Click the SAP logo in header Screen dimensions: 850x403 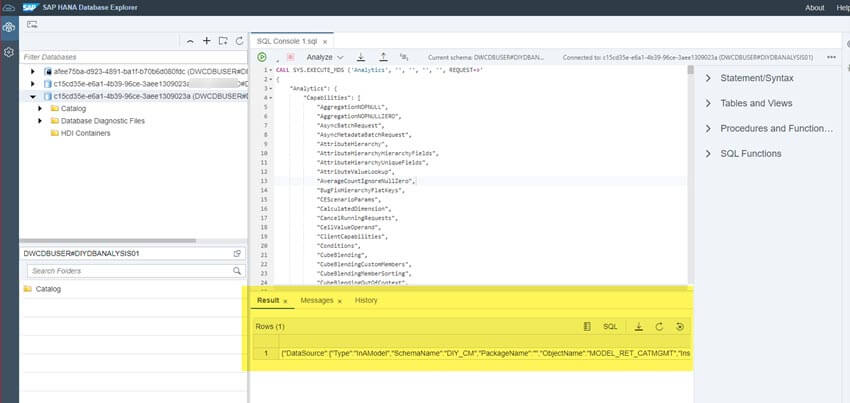(x=29, y=8)
